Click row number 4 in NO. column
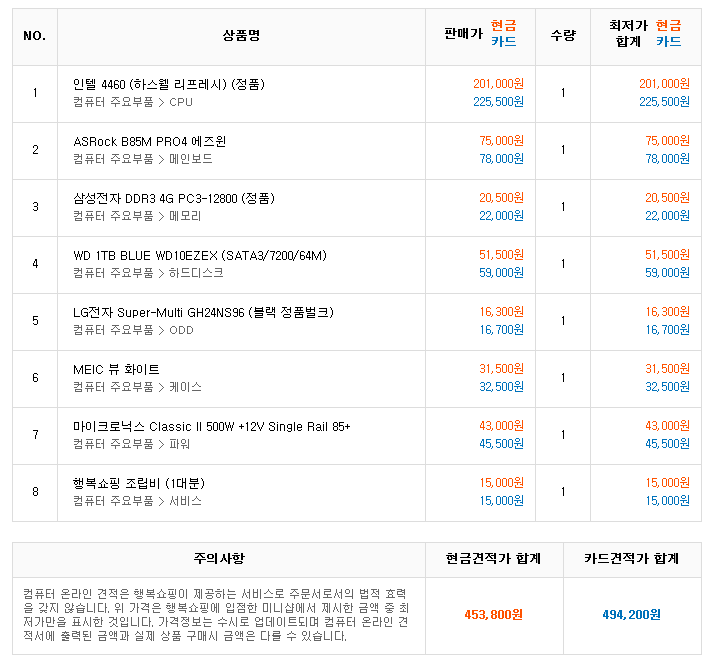 35,264
